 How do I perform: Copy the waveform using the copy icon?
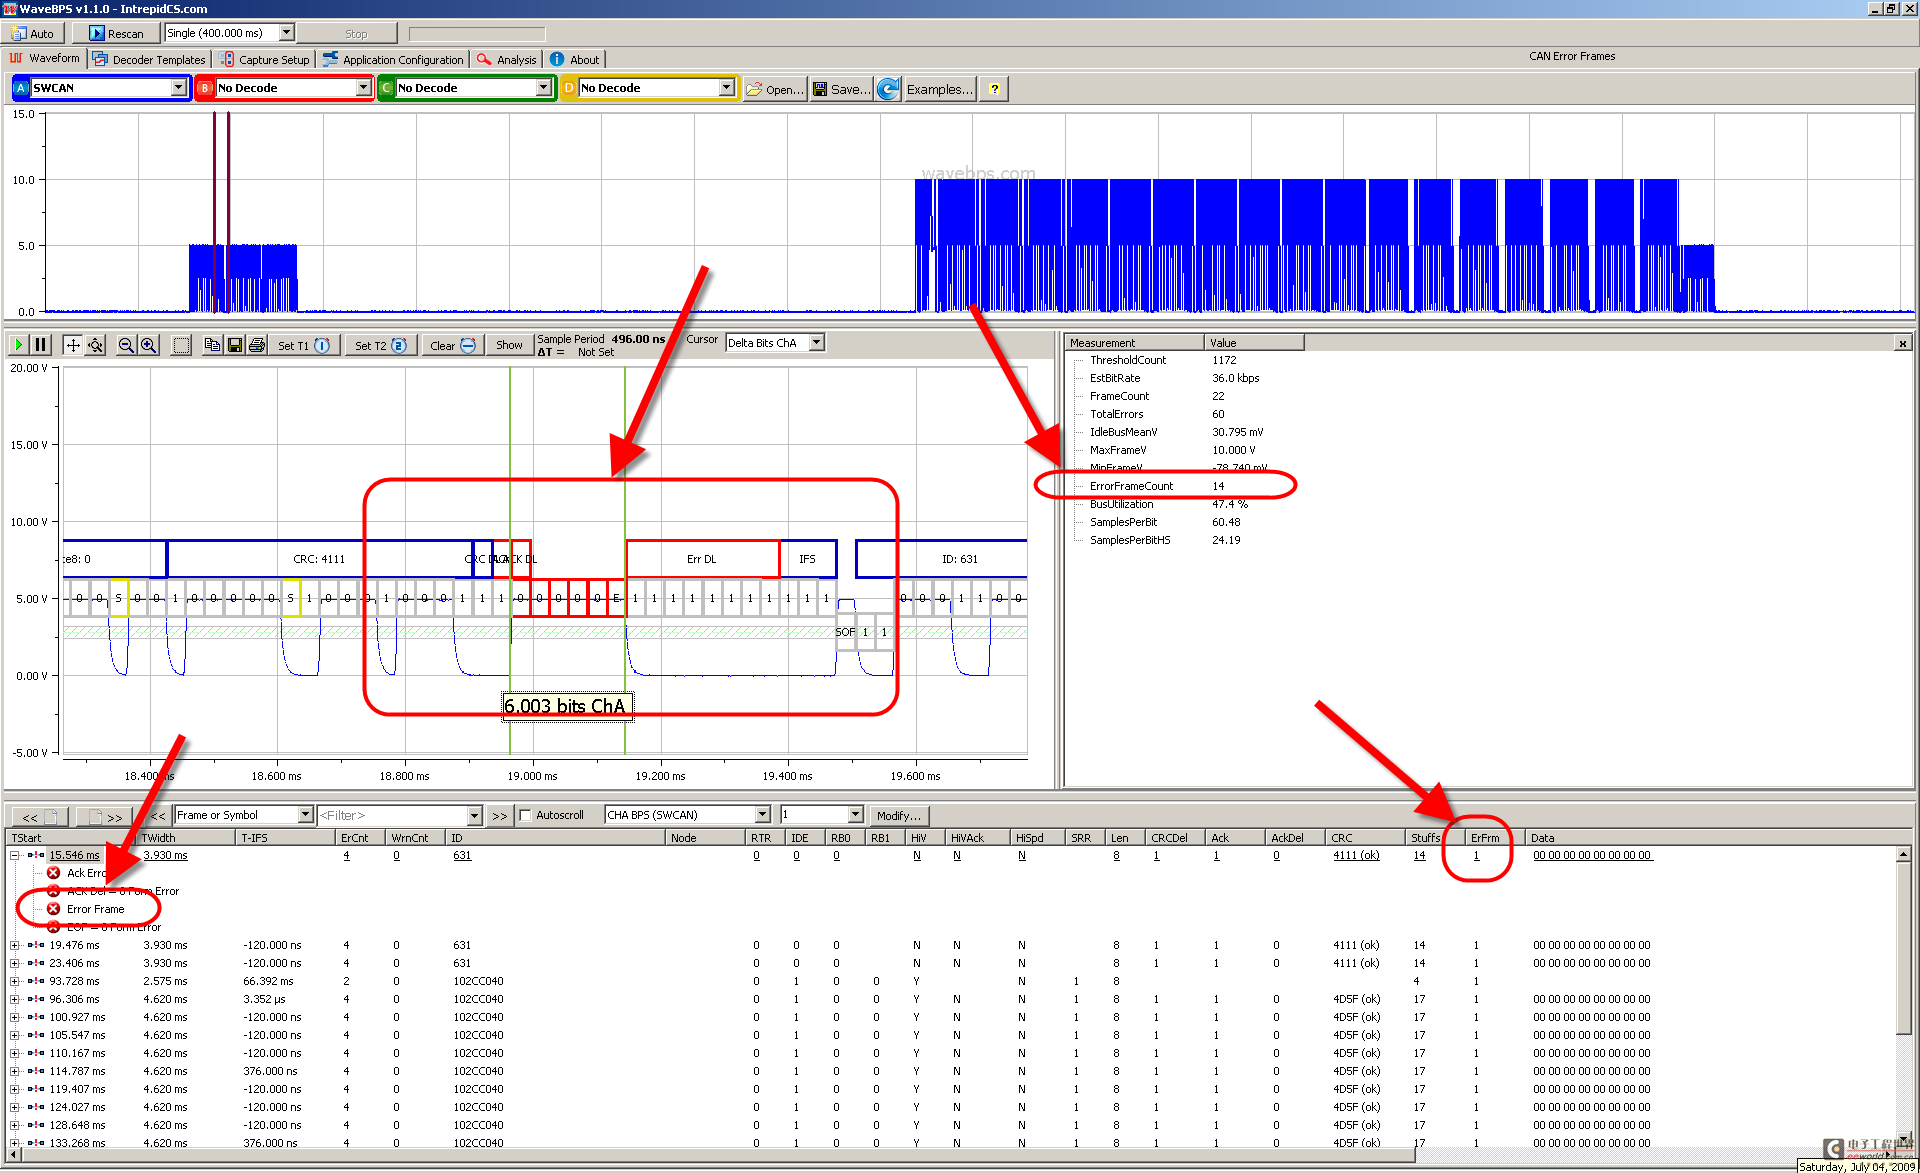pos(212,345)
